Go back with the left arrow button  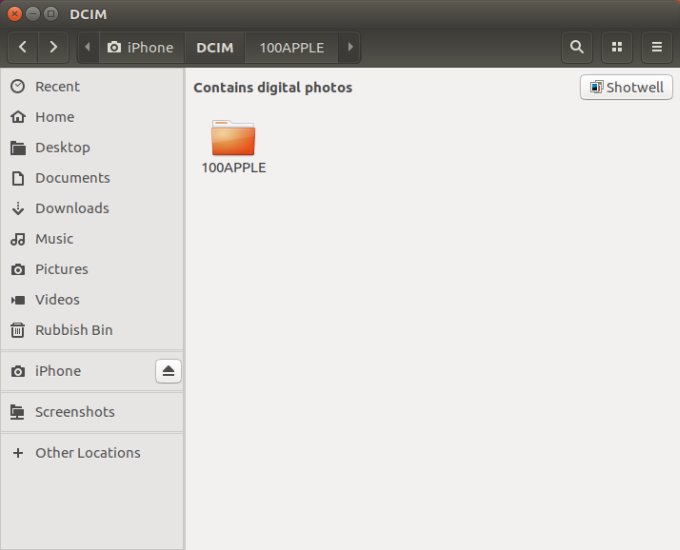(x=23, y=47)
